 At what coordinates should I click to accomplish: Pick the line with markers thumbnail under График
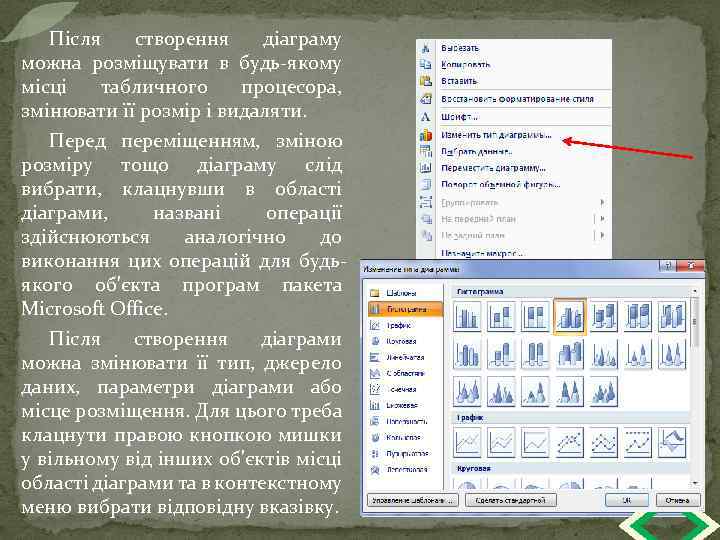[569, 442]
